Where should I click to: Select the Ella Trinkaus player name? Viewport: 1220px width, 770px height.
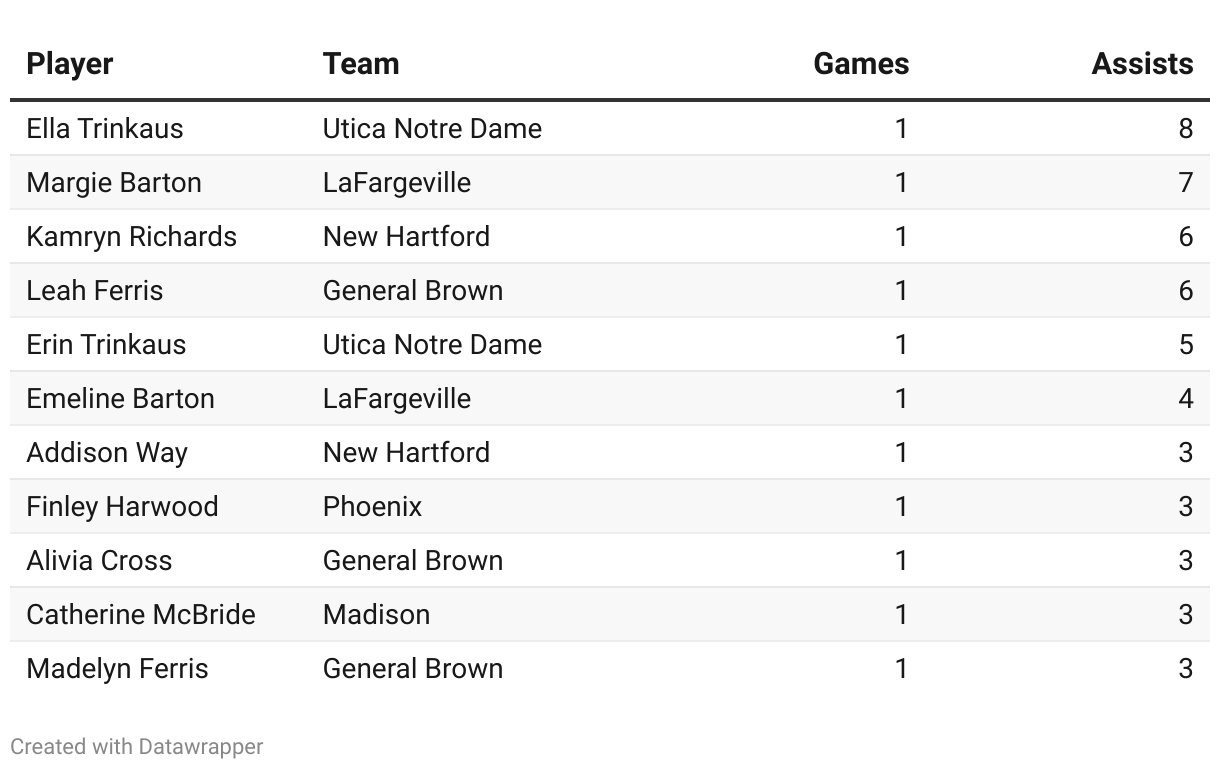pos(105,129)
